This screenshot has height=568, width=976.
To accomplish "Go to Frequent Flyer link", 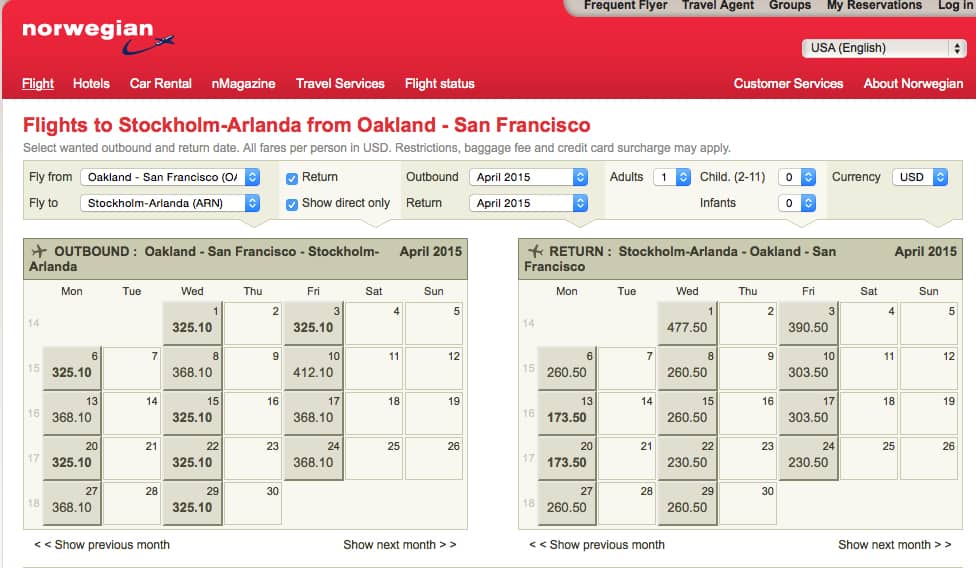I will pyautogui.click(x=626, y=6).
